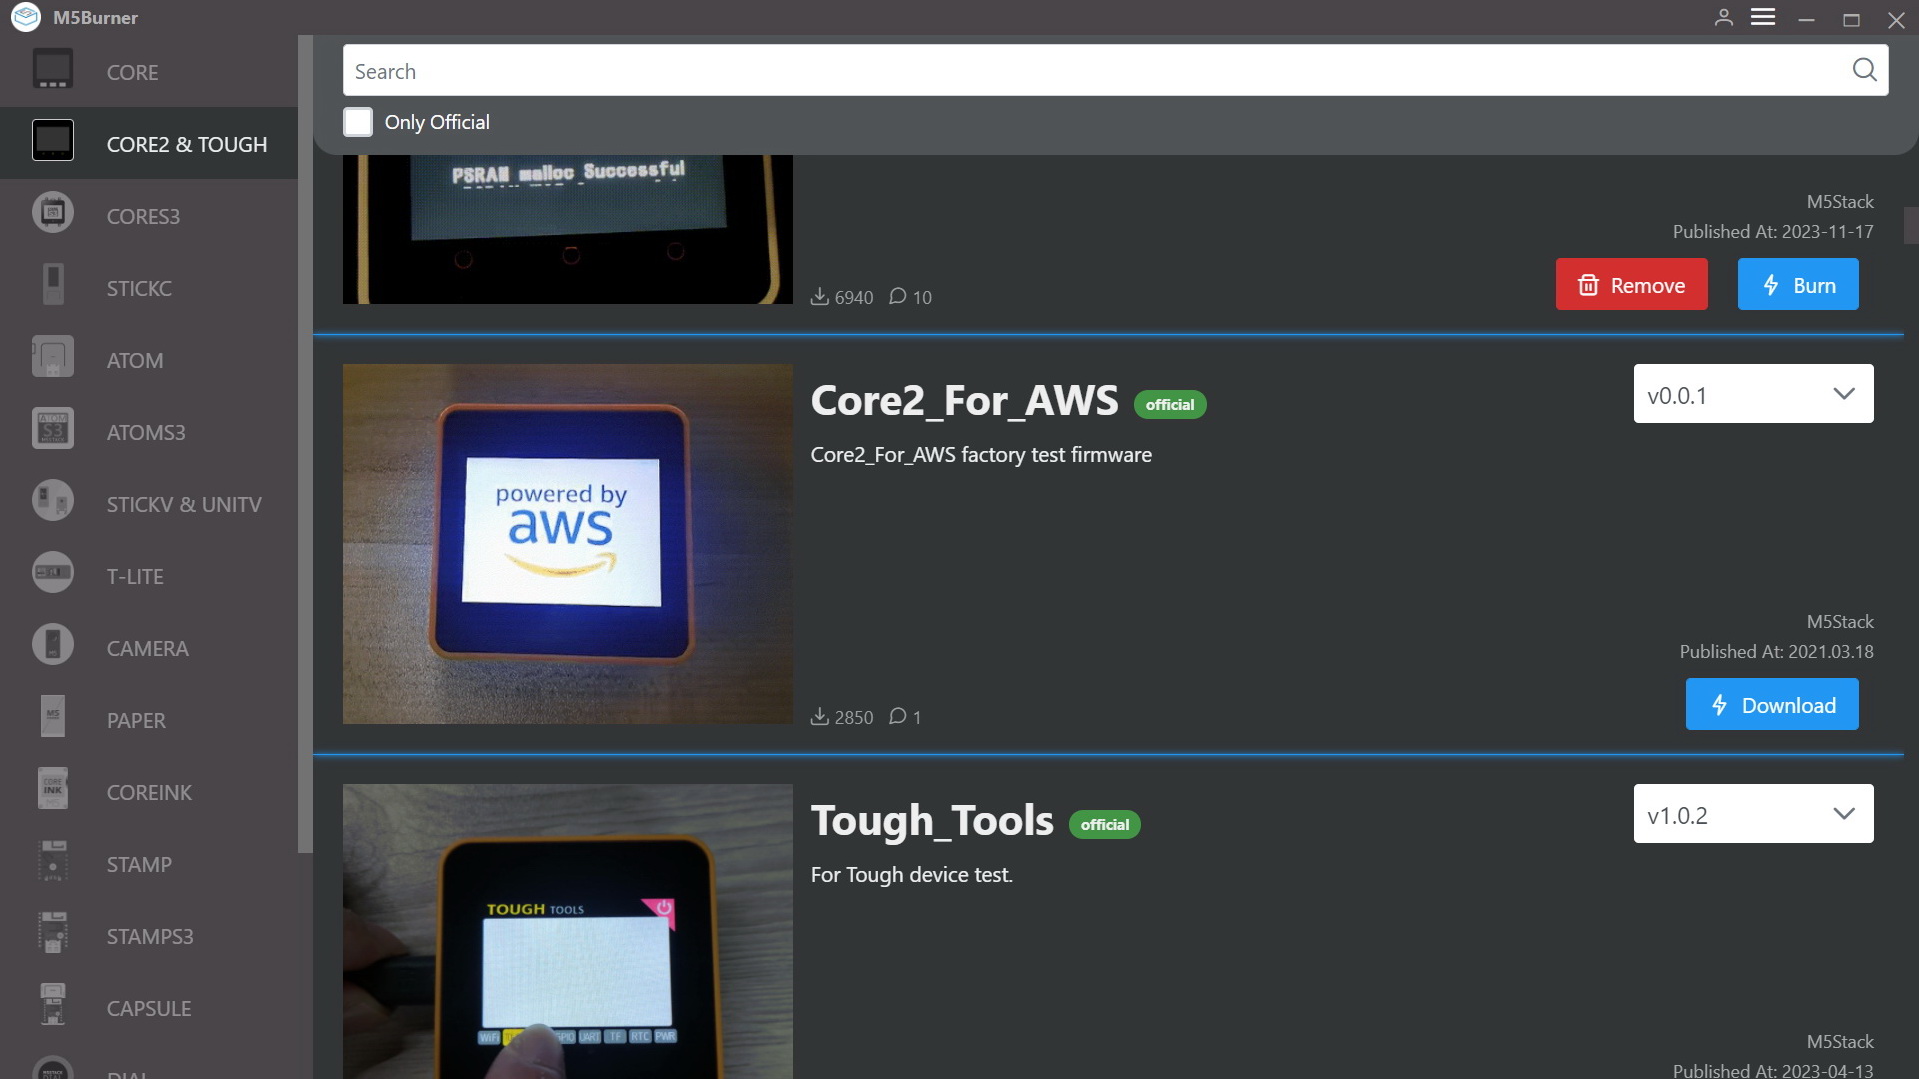This screenshot has width=1919, height=1079.
Task: Click the search magnifier icon
Action: pos(1864,70)
